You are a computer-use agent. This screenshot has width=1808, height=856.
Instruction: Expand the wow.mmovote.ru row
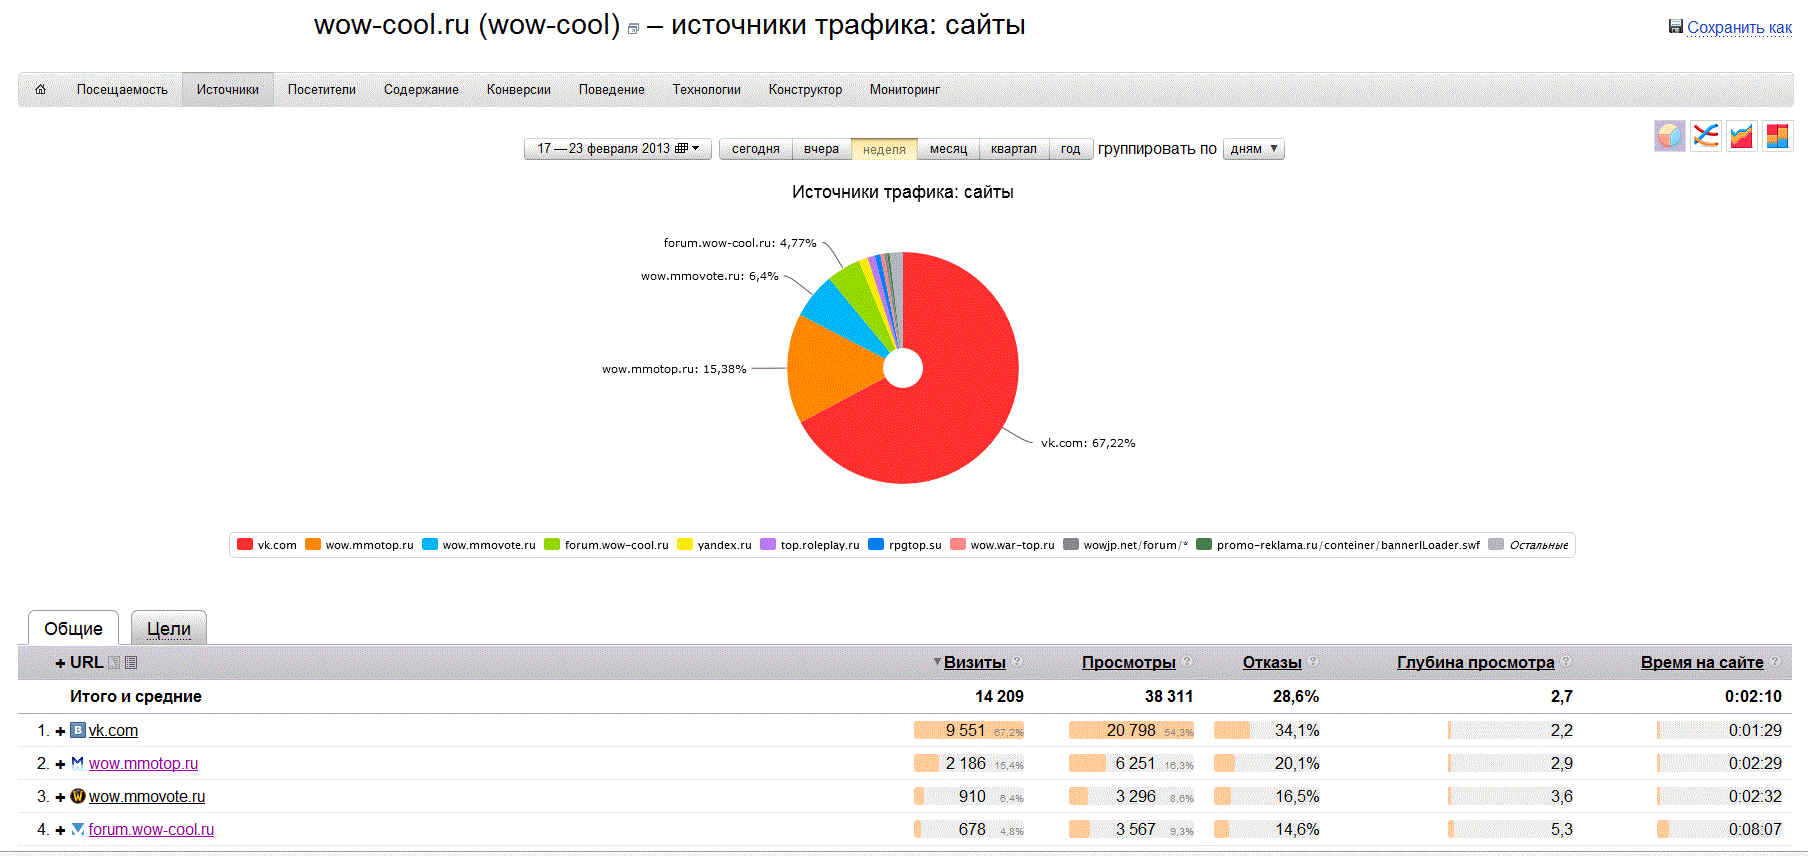60,797
